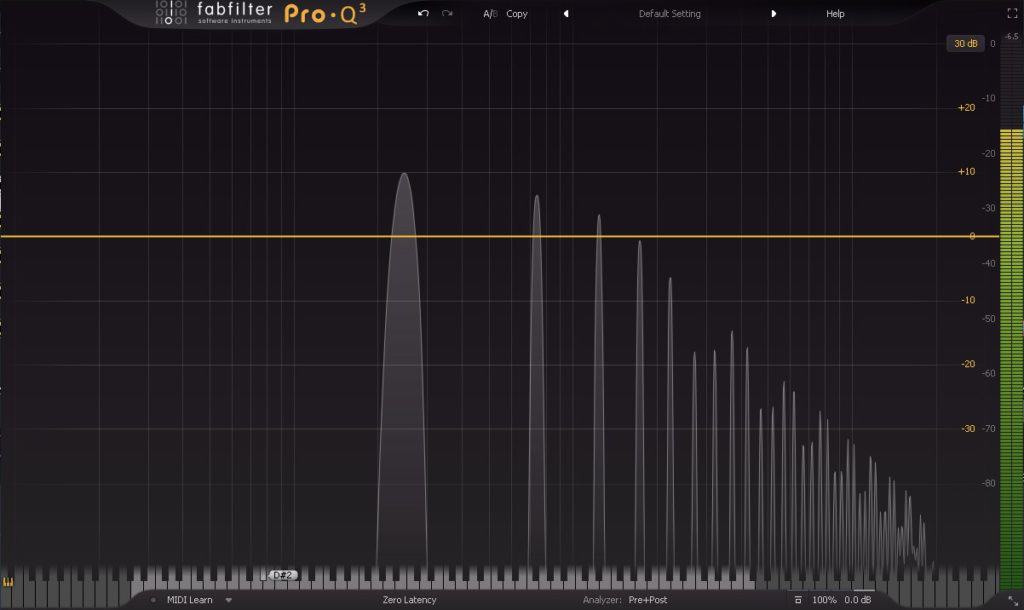Click the D#2 key on piano keyboard
1024x610 pixels.
coord(282,575)
